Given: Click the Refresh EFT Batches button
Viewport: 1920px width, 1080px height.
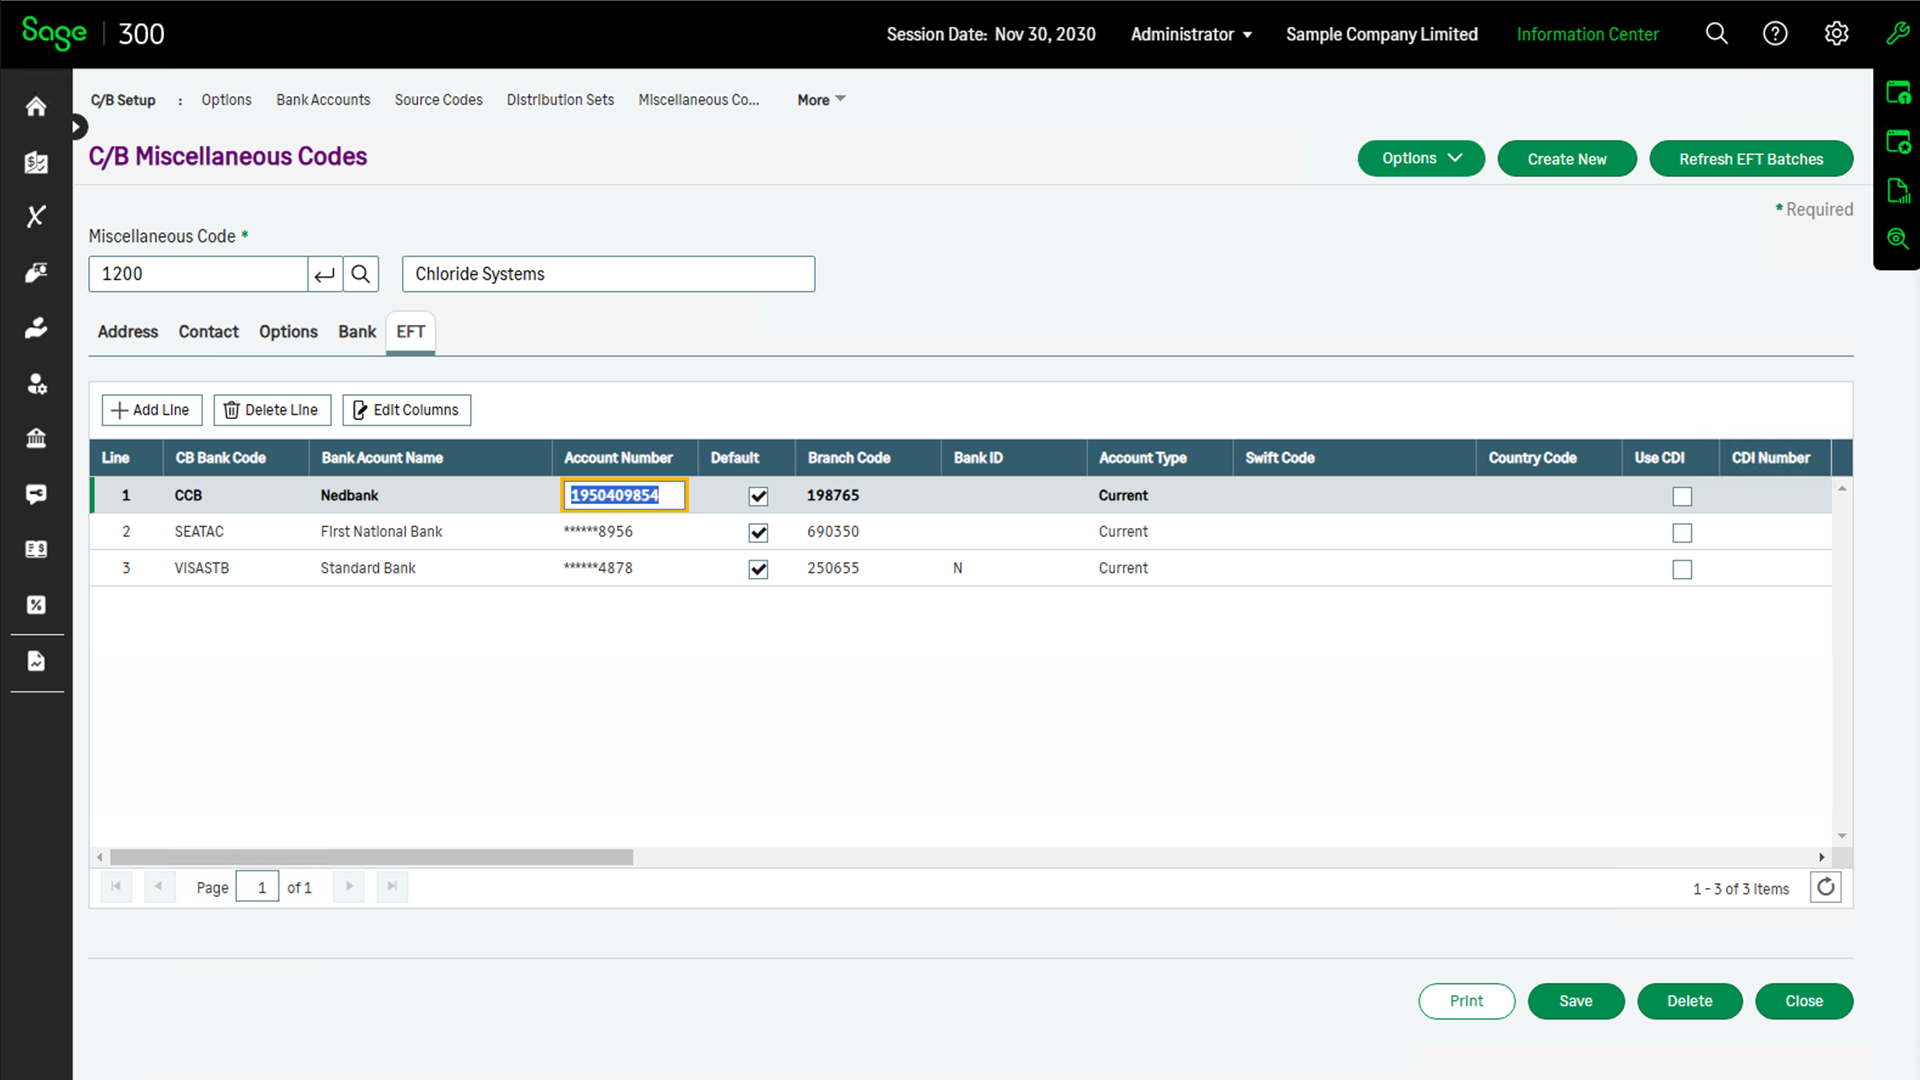Looking at the screenshot, I should 1751,158.
